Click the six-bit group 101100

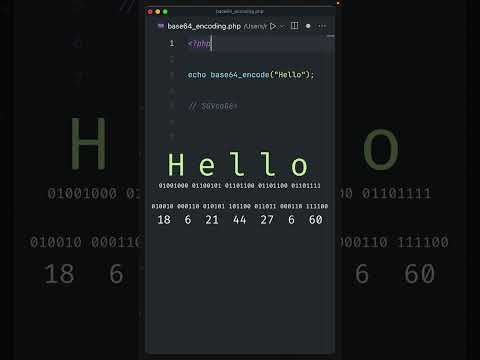[240, 206]
